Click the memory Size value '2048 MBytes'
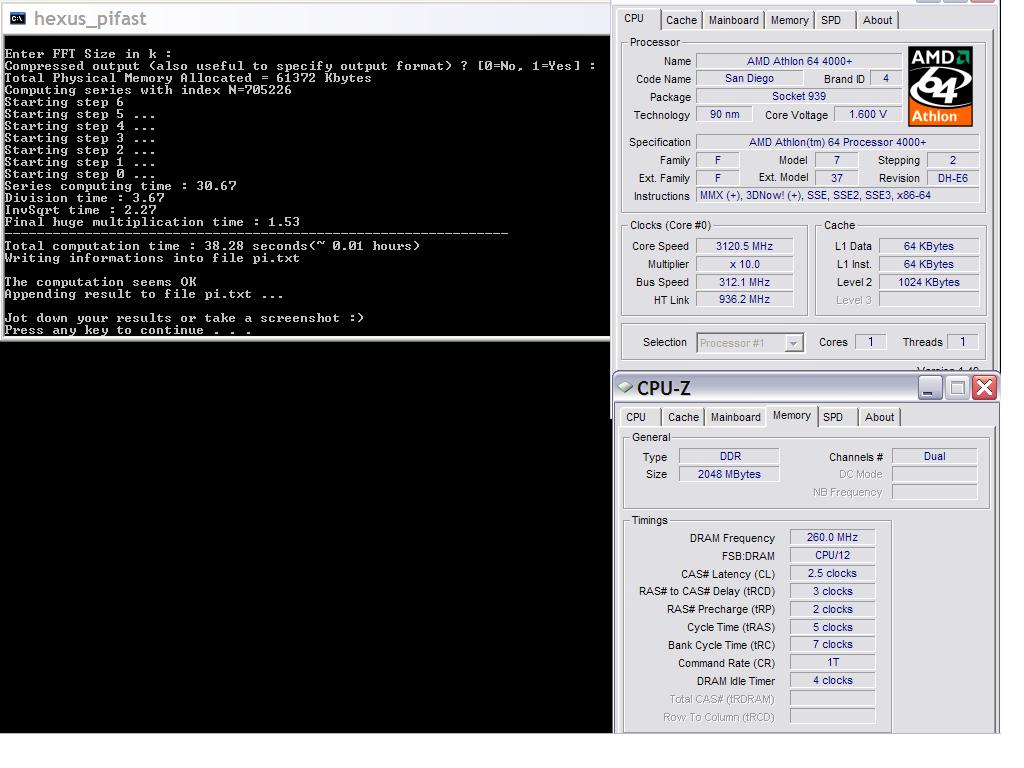Screen dimensions: 1024x768 [x=729, y=474]
